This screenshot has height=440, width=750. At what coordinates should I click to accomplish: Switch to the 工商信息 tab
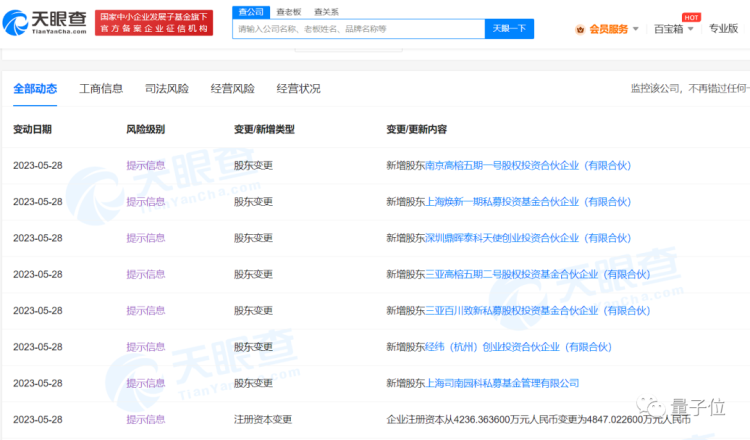(x=101, y=89)
